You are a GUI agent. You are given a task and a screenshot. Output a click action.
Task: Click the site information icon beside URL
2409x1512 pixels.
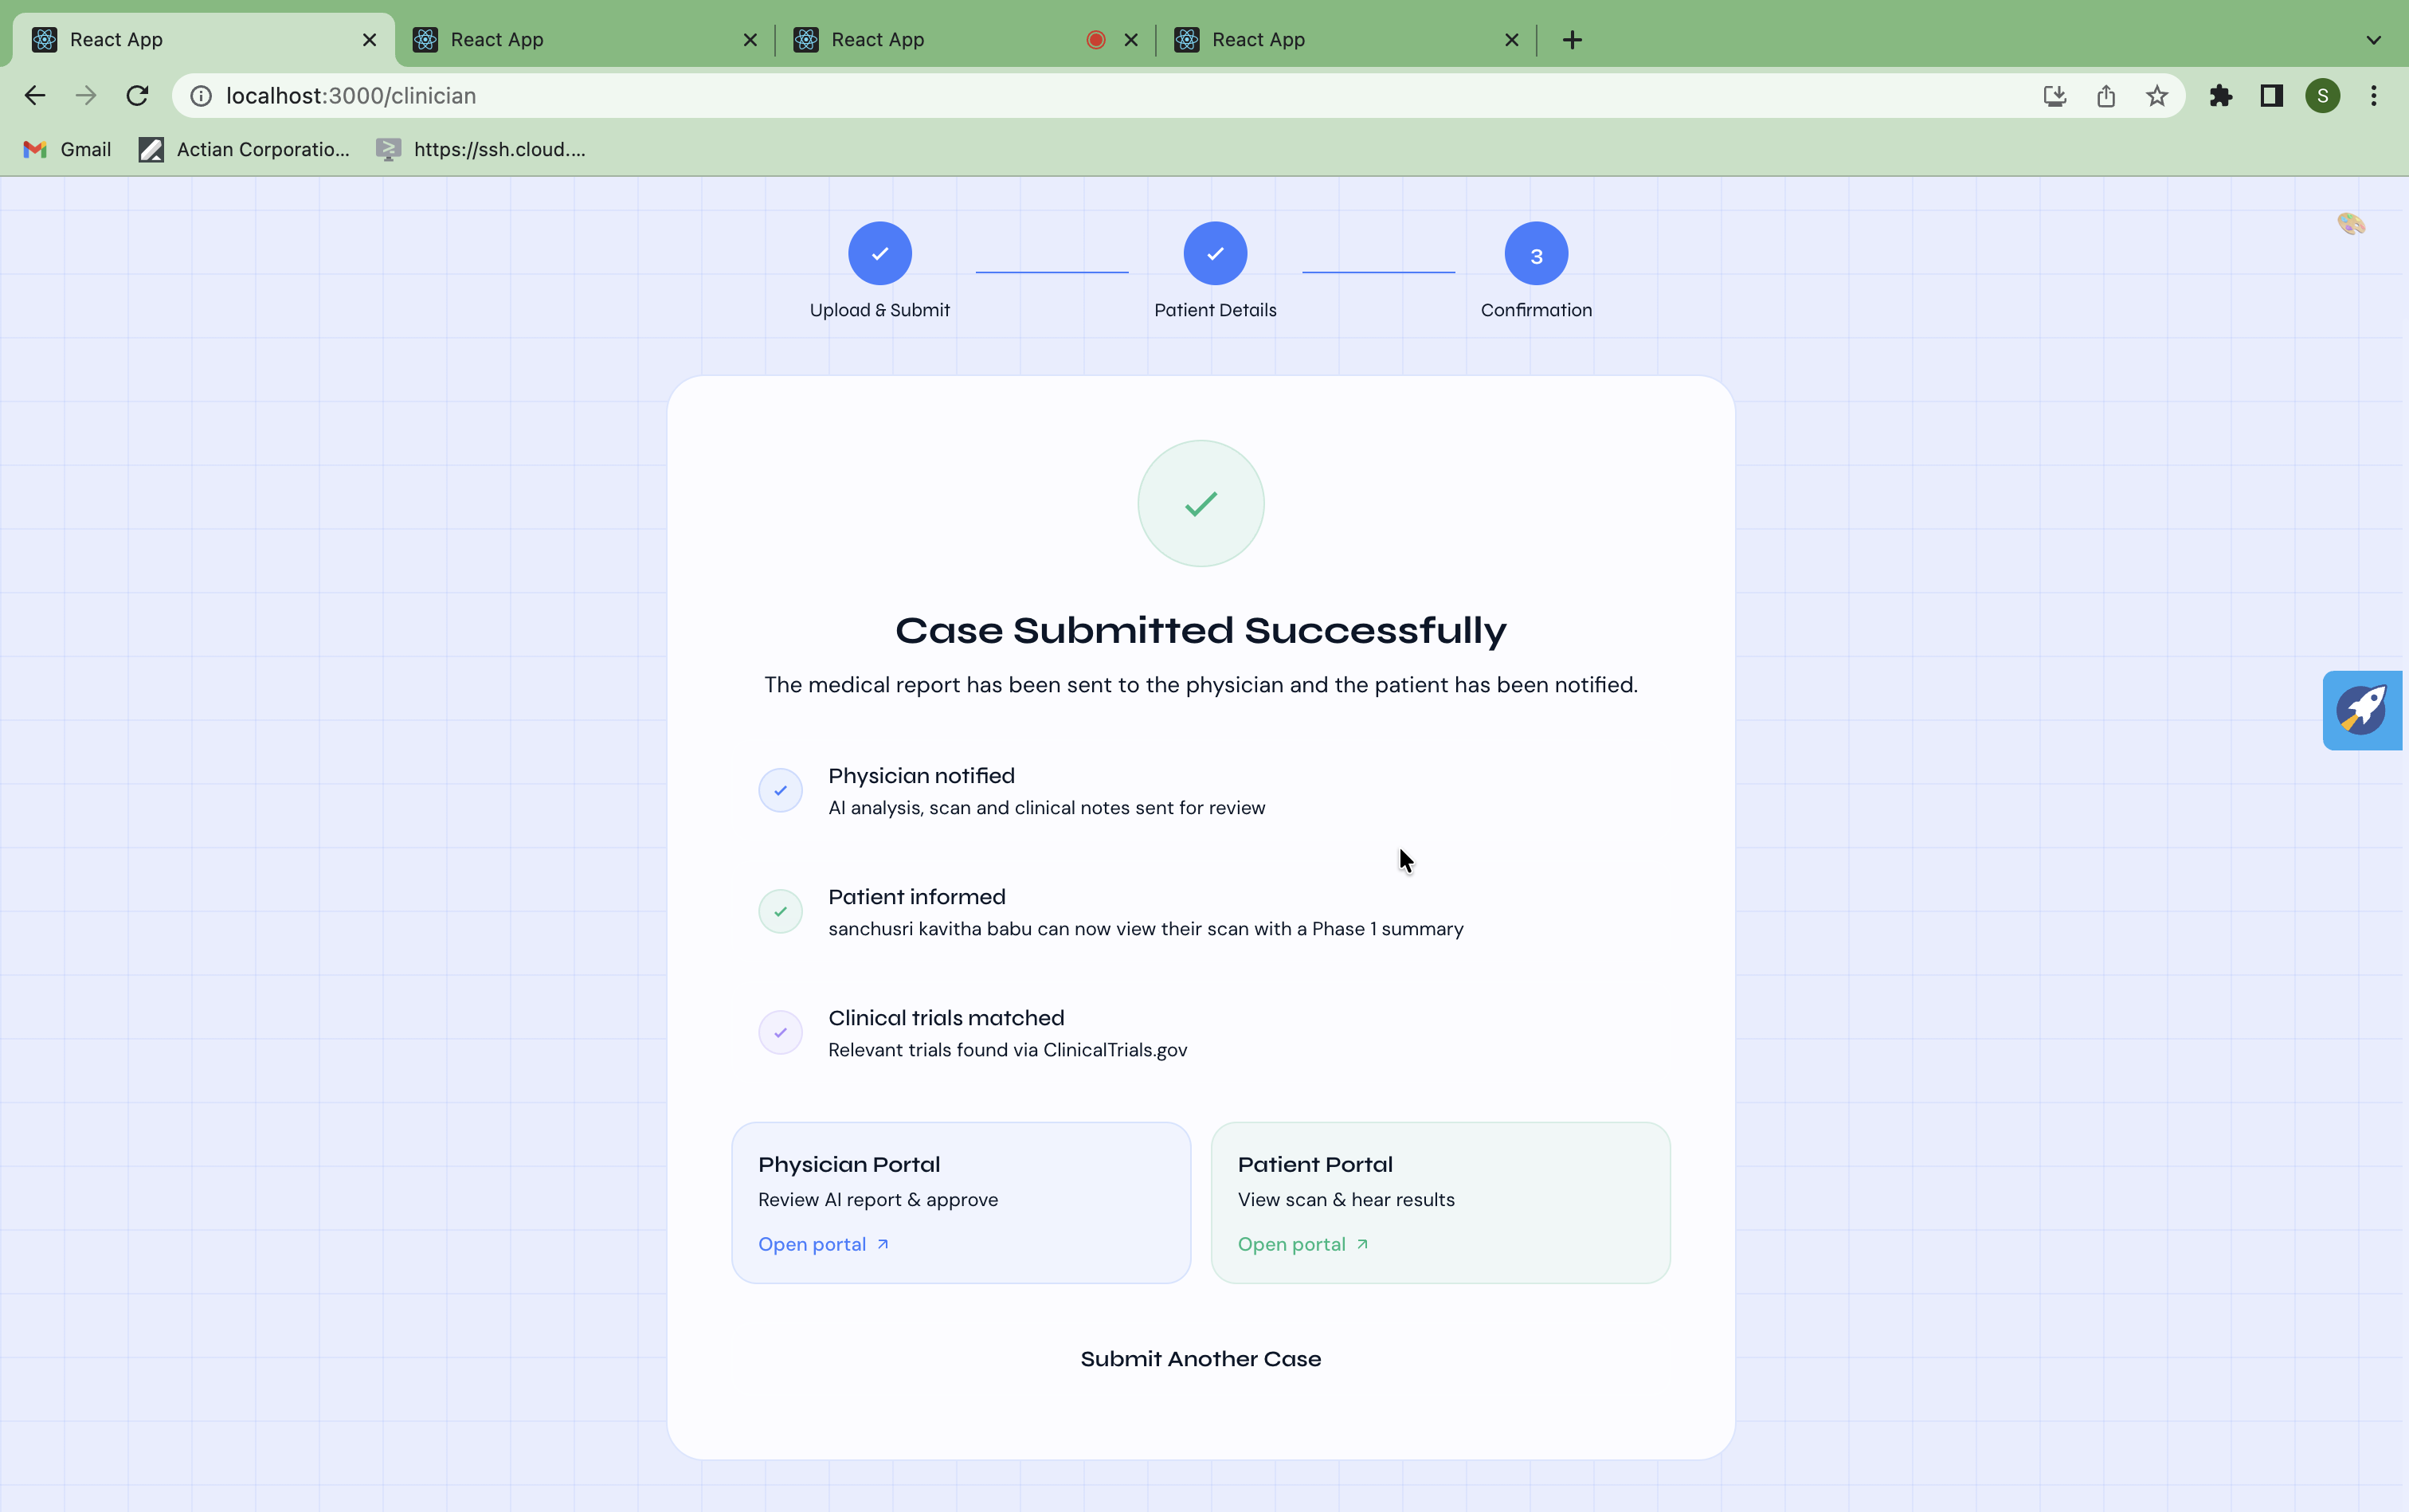pyautogui.click(x=201, y=96)
